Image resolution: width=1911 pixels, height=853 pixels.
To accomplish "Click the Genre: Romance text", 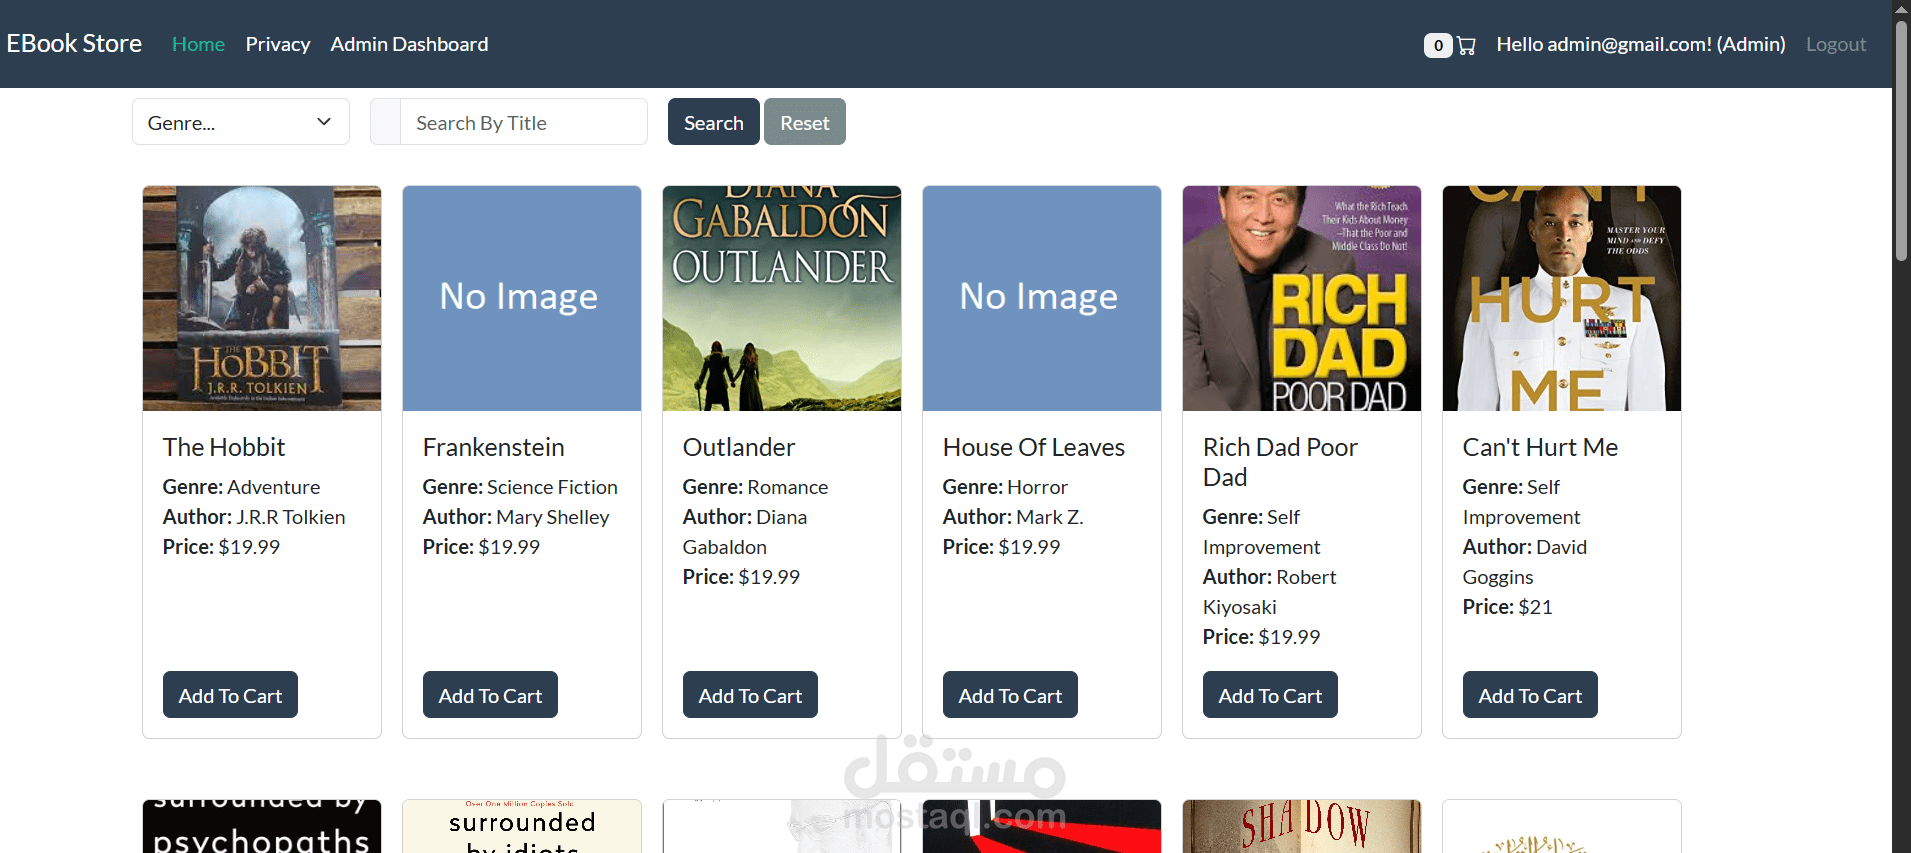I will 756,487.
